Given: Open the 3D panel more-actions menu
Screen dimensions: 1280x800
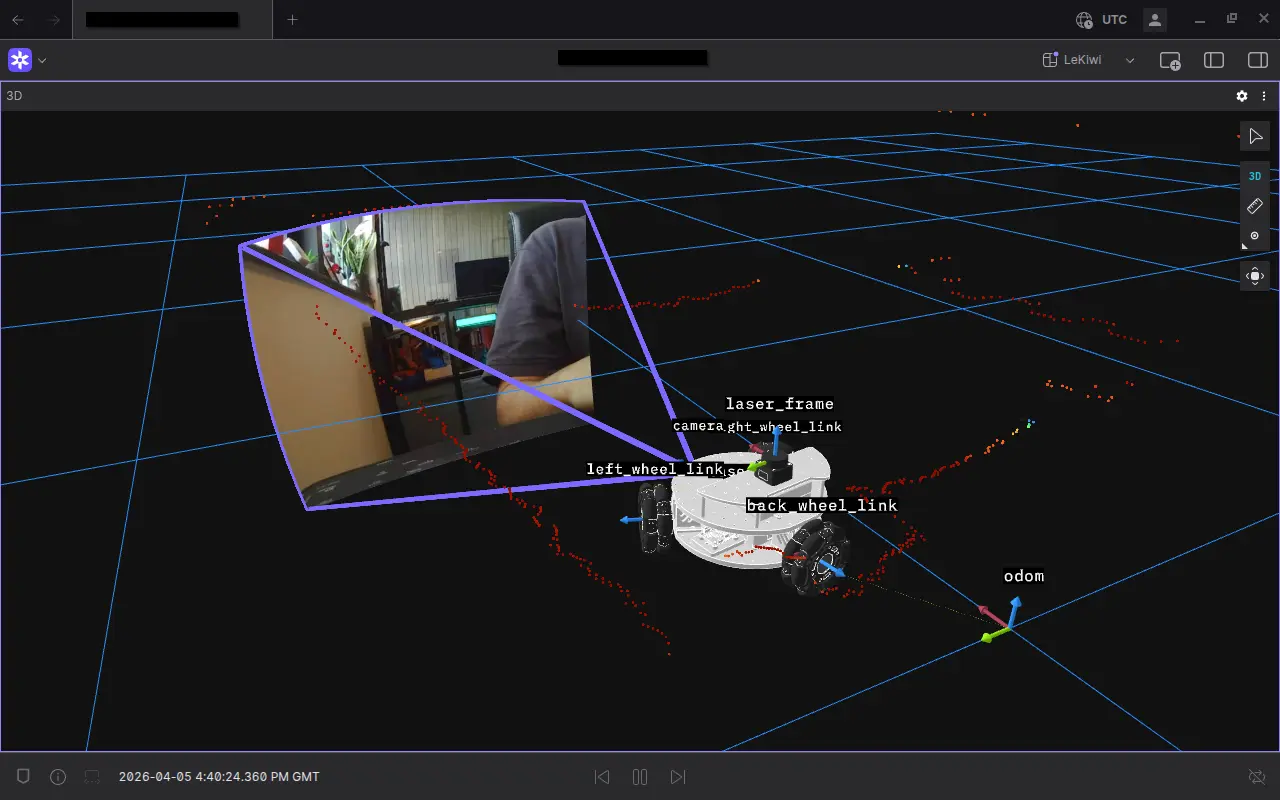Looking at the screenshot, I should [1263, 96].
